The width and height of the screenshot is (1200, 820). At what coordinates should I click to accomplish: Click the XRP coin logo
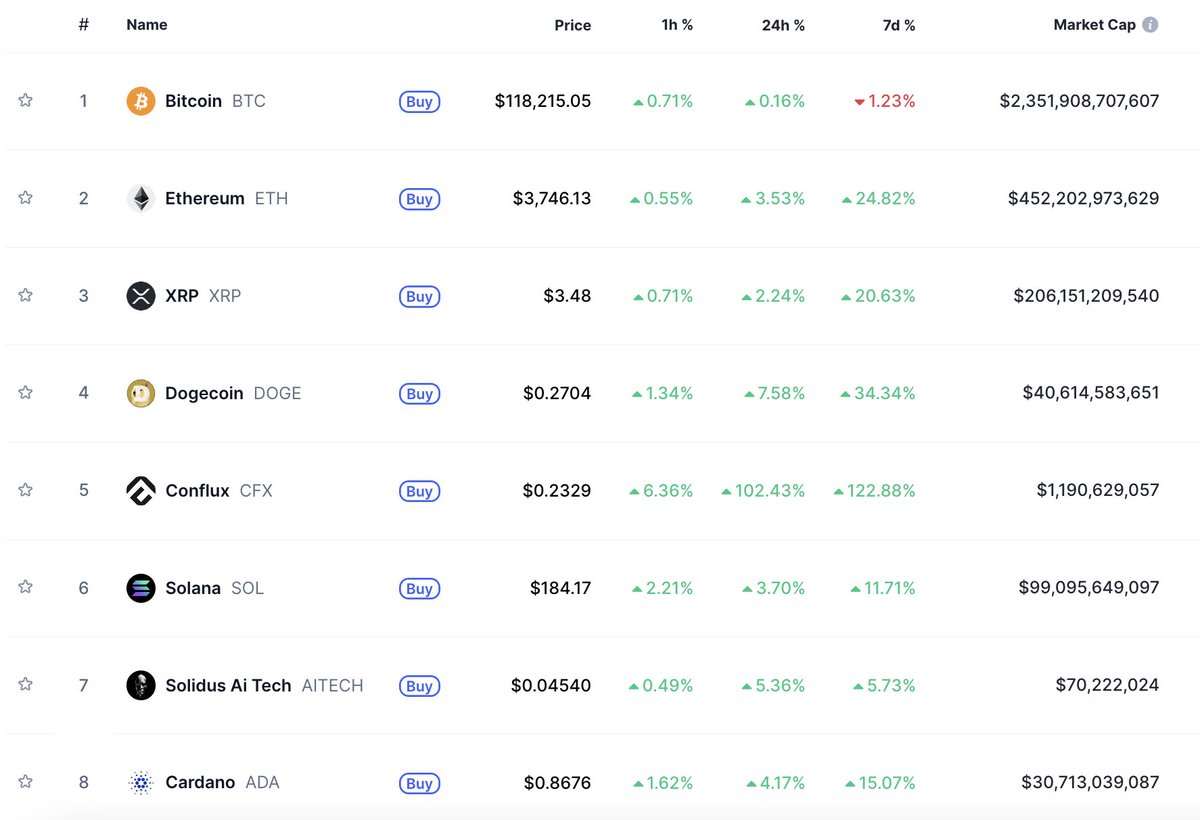pyautogui.click(x=141, y=296)
